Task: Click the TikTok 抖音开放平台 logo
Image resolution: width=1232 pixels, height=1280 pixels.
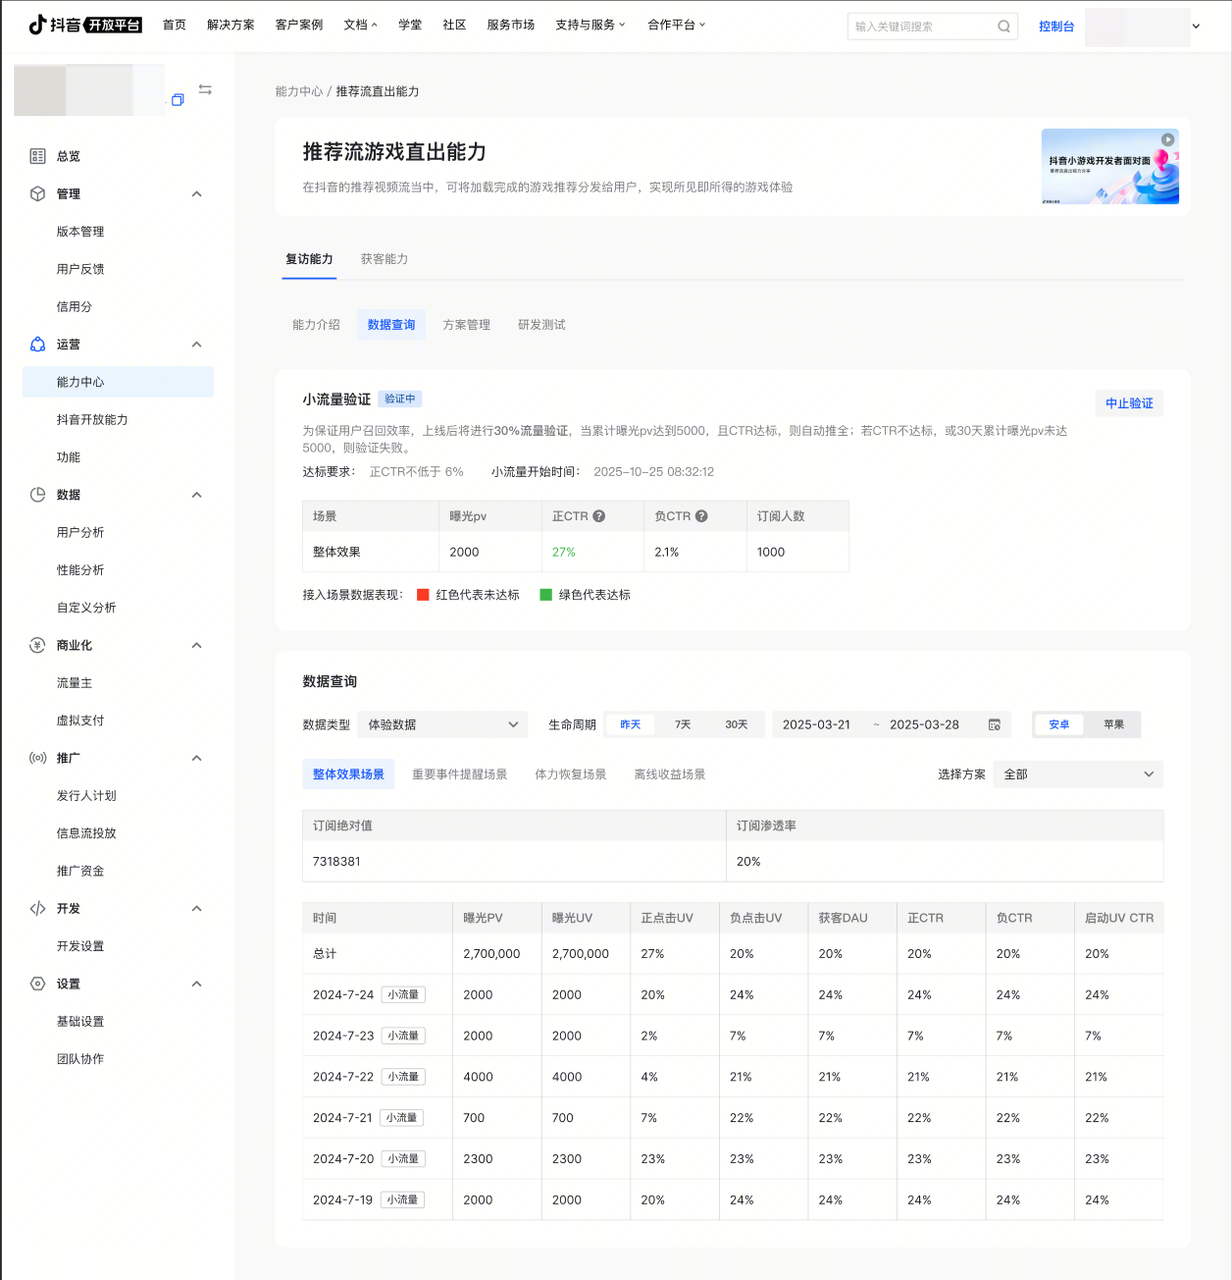Action: tap(85, 25)
